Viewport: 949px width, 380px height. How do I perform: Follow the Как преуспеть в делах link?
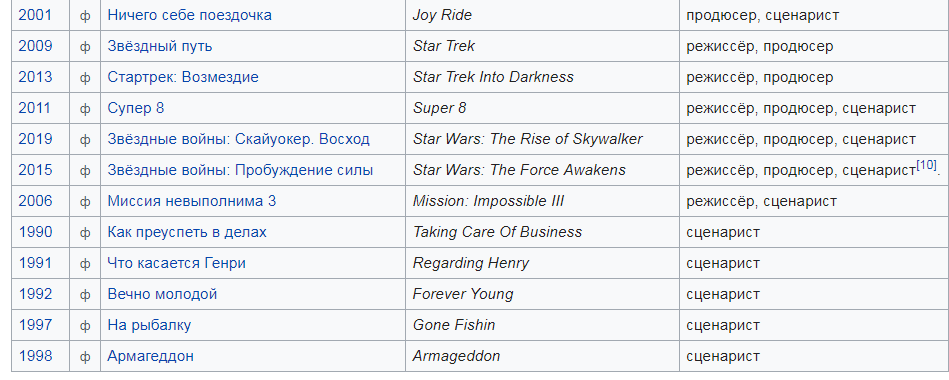pyautogui.click(x=187, y=232)
